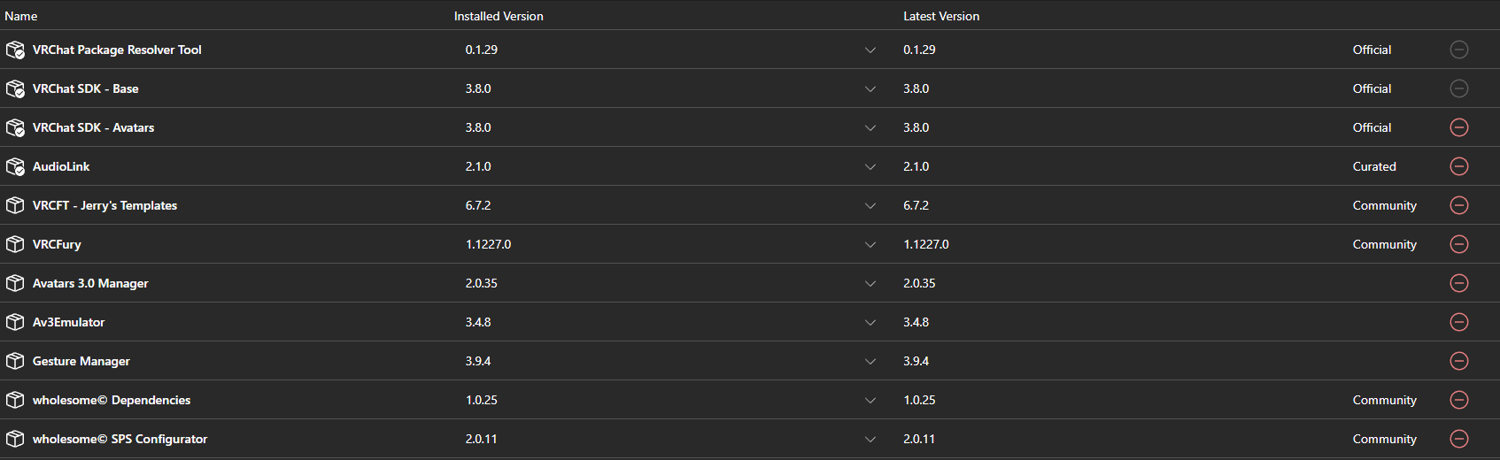Open the version dropdown for VRCFury
This screenshot has width=1500, height=460.
coord(870,245)
